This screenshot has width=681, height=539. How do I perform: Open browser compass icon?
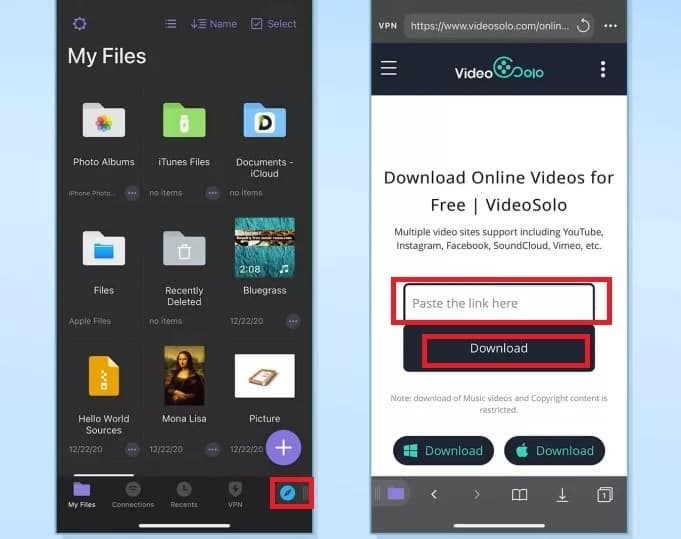288,493
